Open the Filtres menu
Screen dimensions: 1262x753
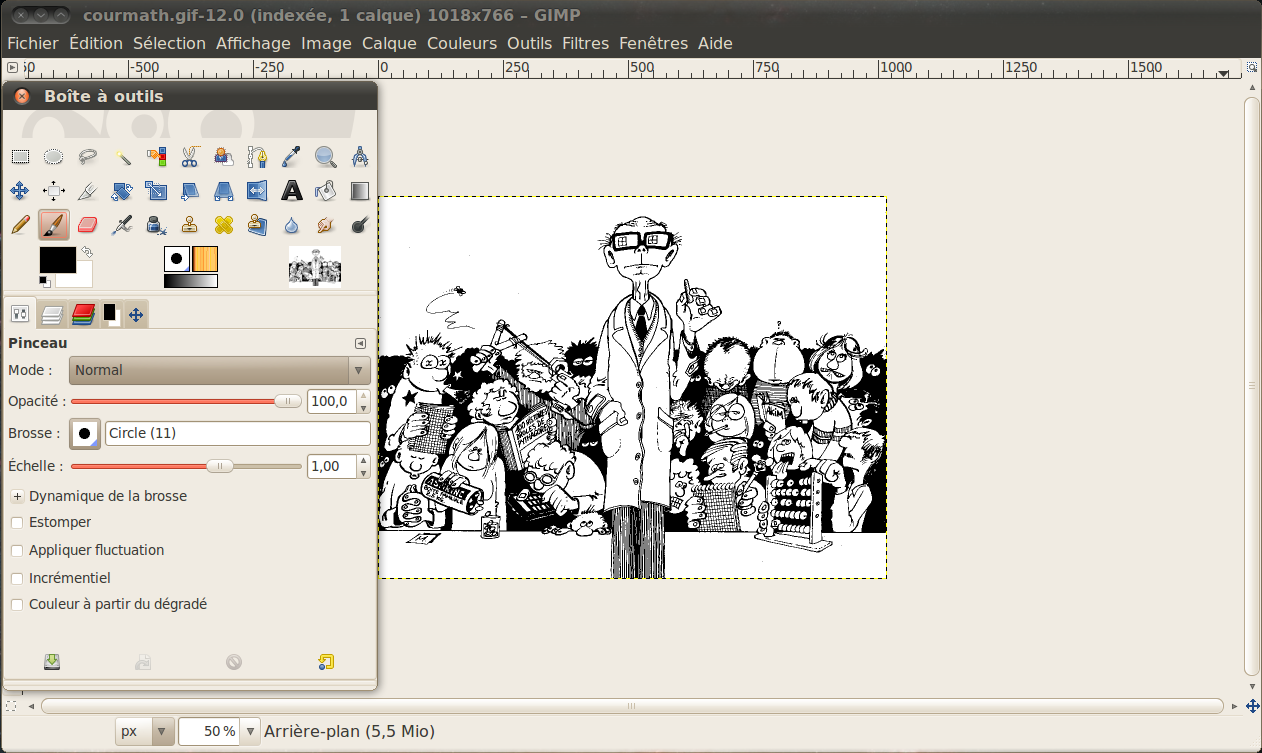pyautogui.click(x=585, y=43)
